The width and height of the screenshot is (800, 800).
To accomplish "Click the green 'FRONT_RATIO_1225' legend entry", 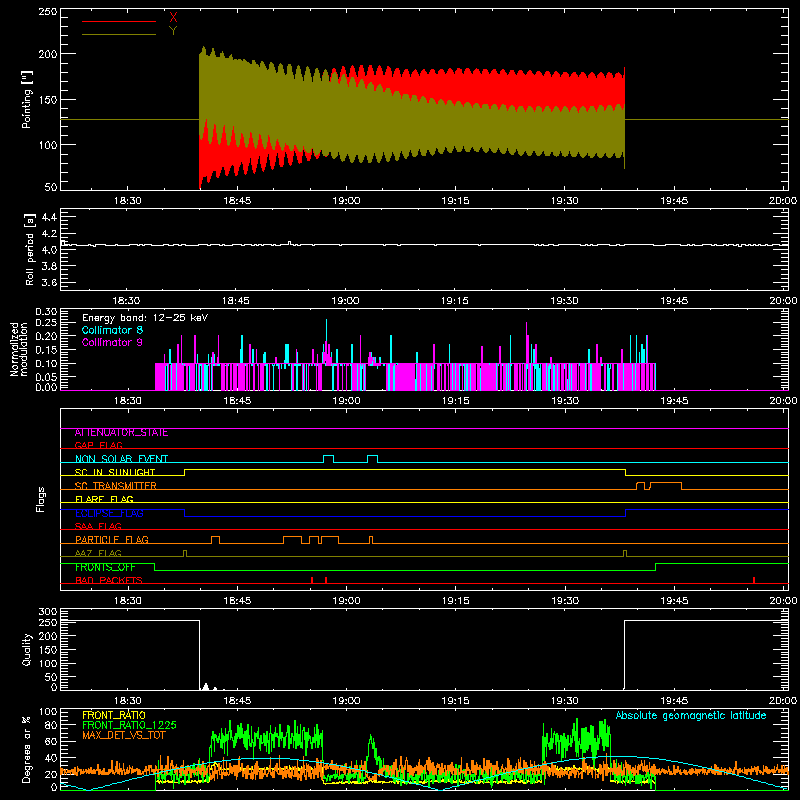I will pyautogui.click(x=129, y=725).
